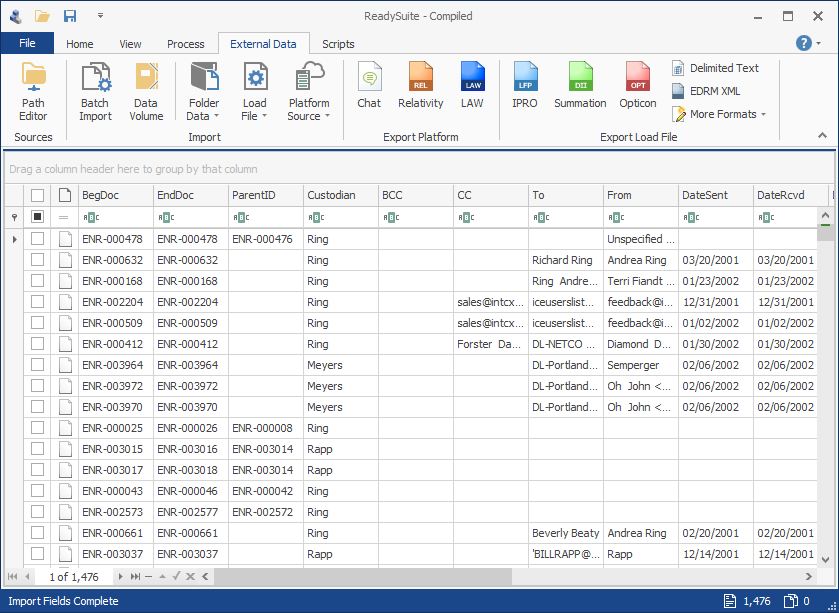Viewport: 839px width, 613px height.
Task: Click the open folder icon in title bar
Action: coord(42,16)
